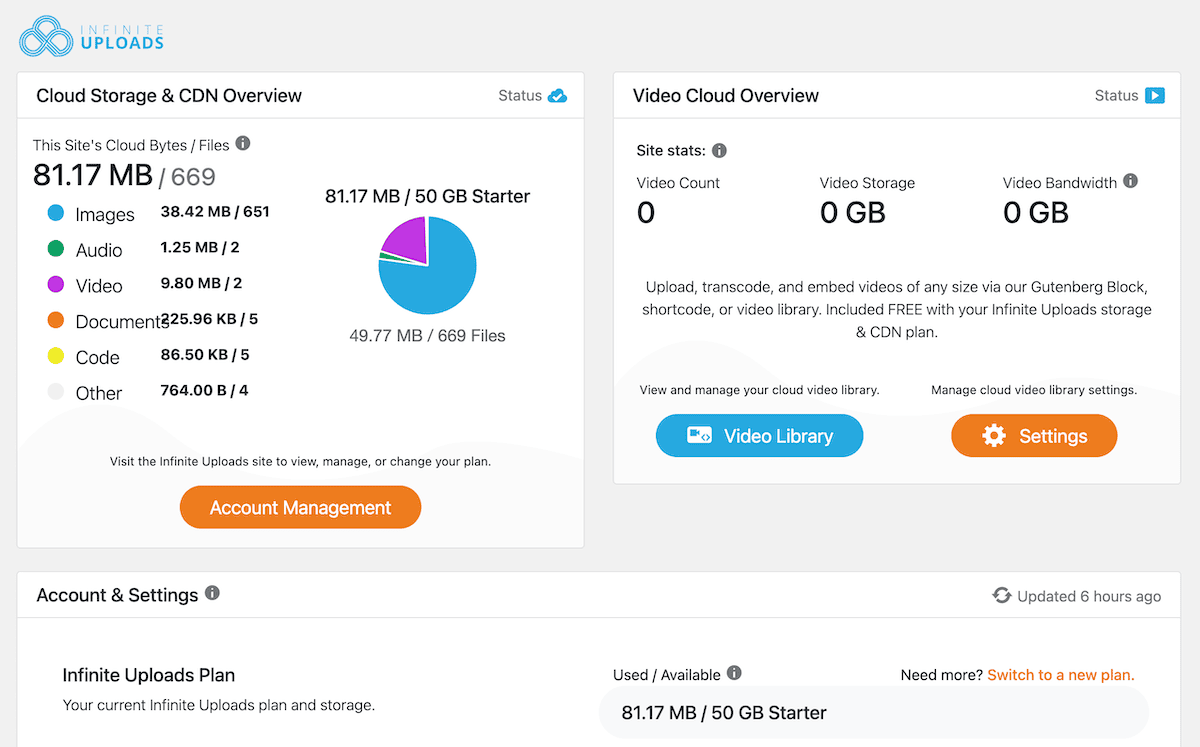Click the yellow Code legend dot
This screenshot has height=747, width=1200.
point(56,357)
